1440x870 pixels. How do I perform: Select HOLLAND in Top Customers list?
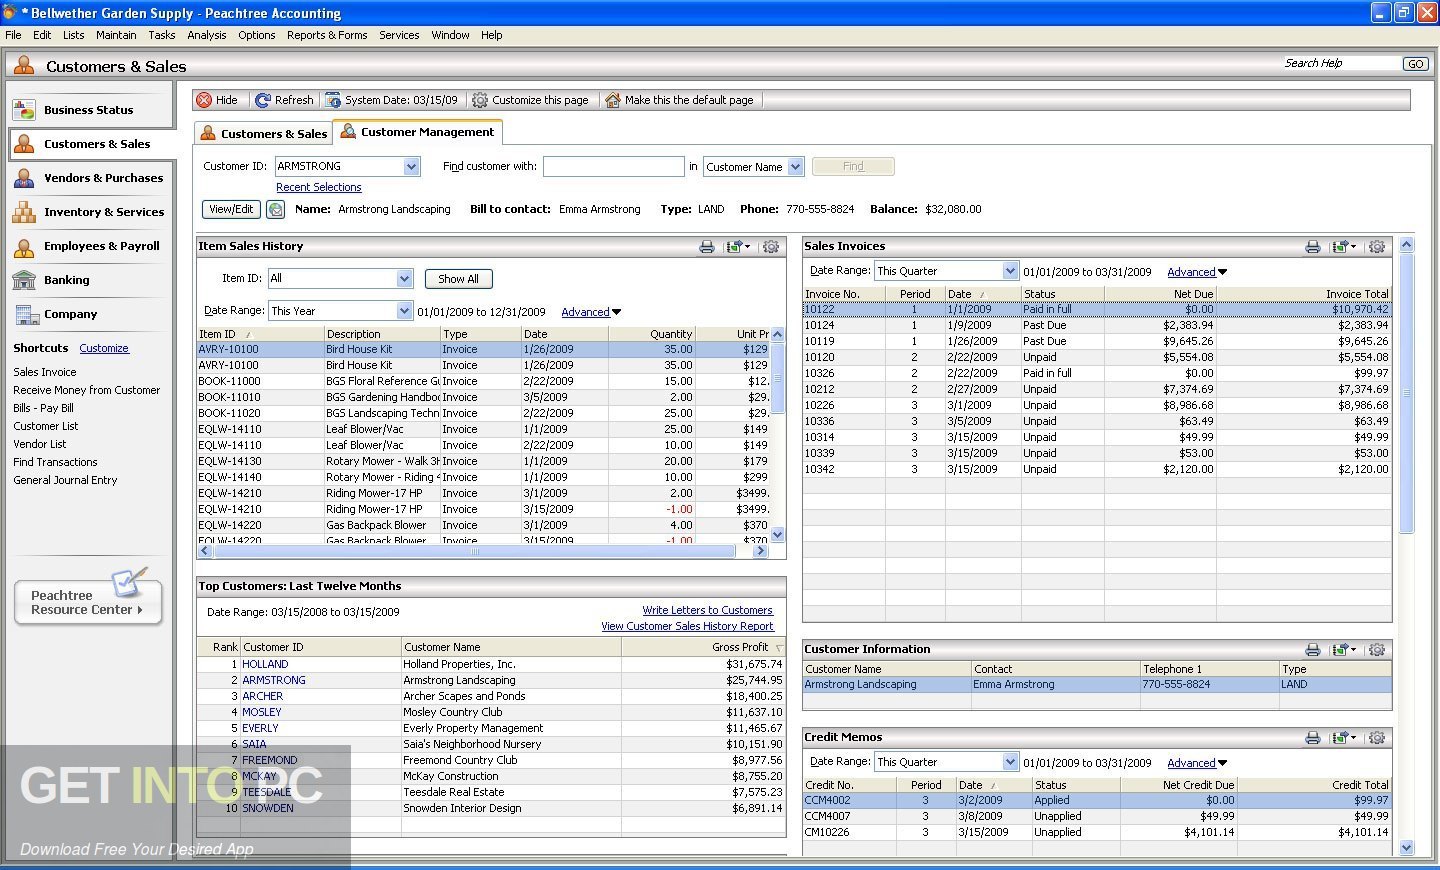tap(265, 664)
